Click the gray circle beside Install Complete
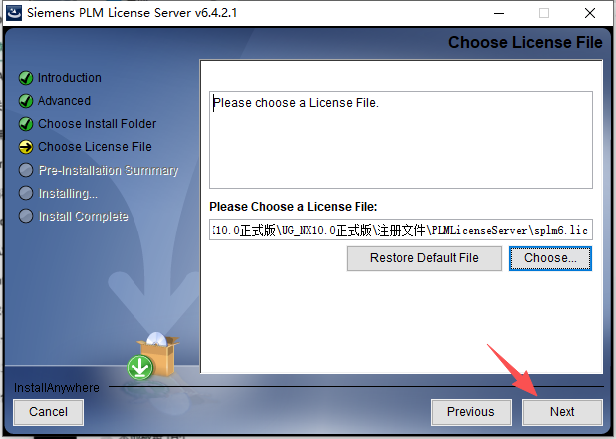The image size is (616, 439). [x=26, y=216]
